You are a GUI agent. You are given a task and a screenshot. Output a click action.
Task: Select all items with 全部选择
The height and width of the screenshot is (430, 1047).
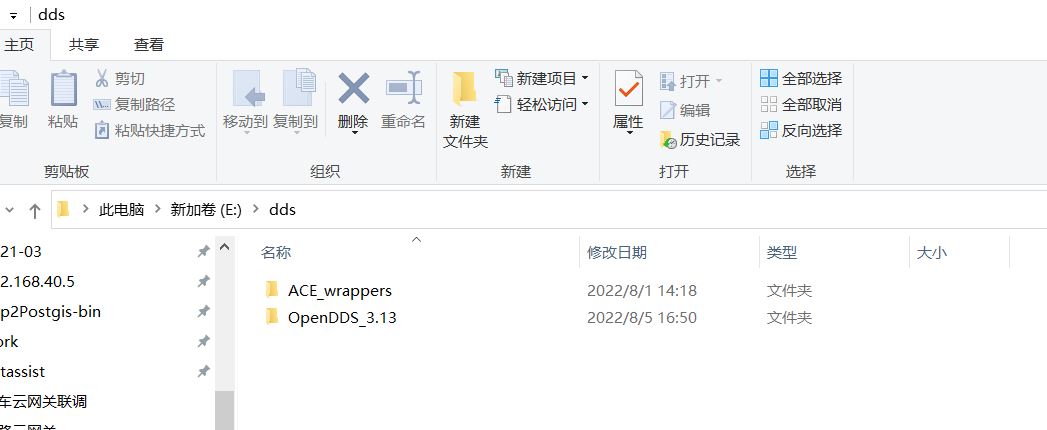tap(801, 78)
